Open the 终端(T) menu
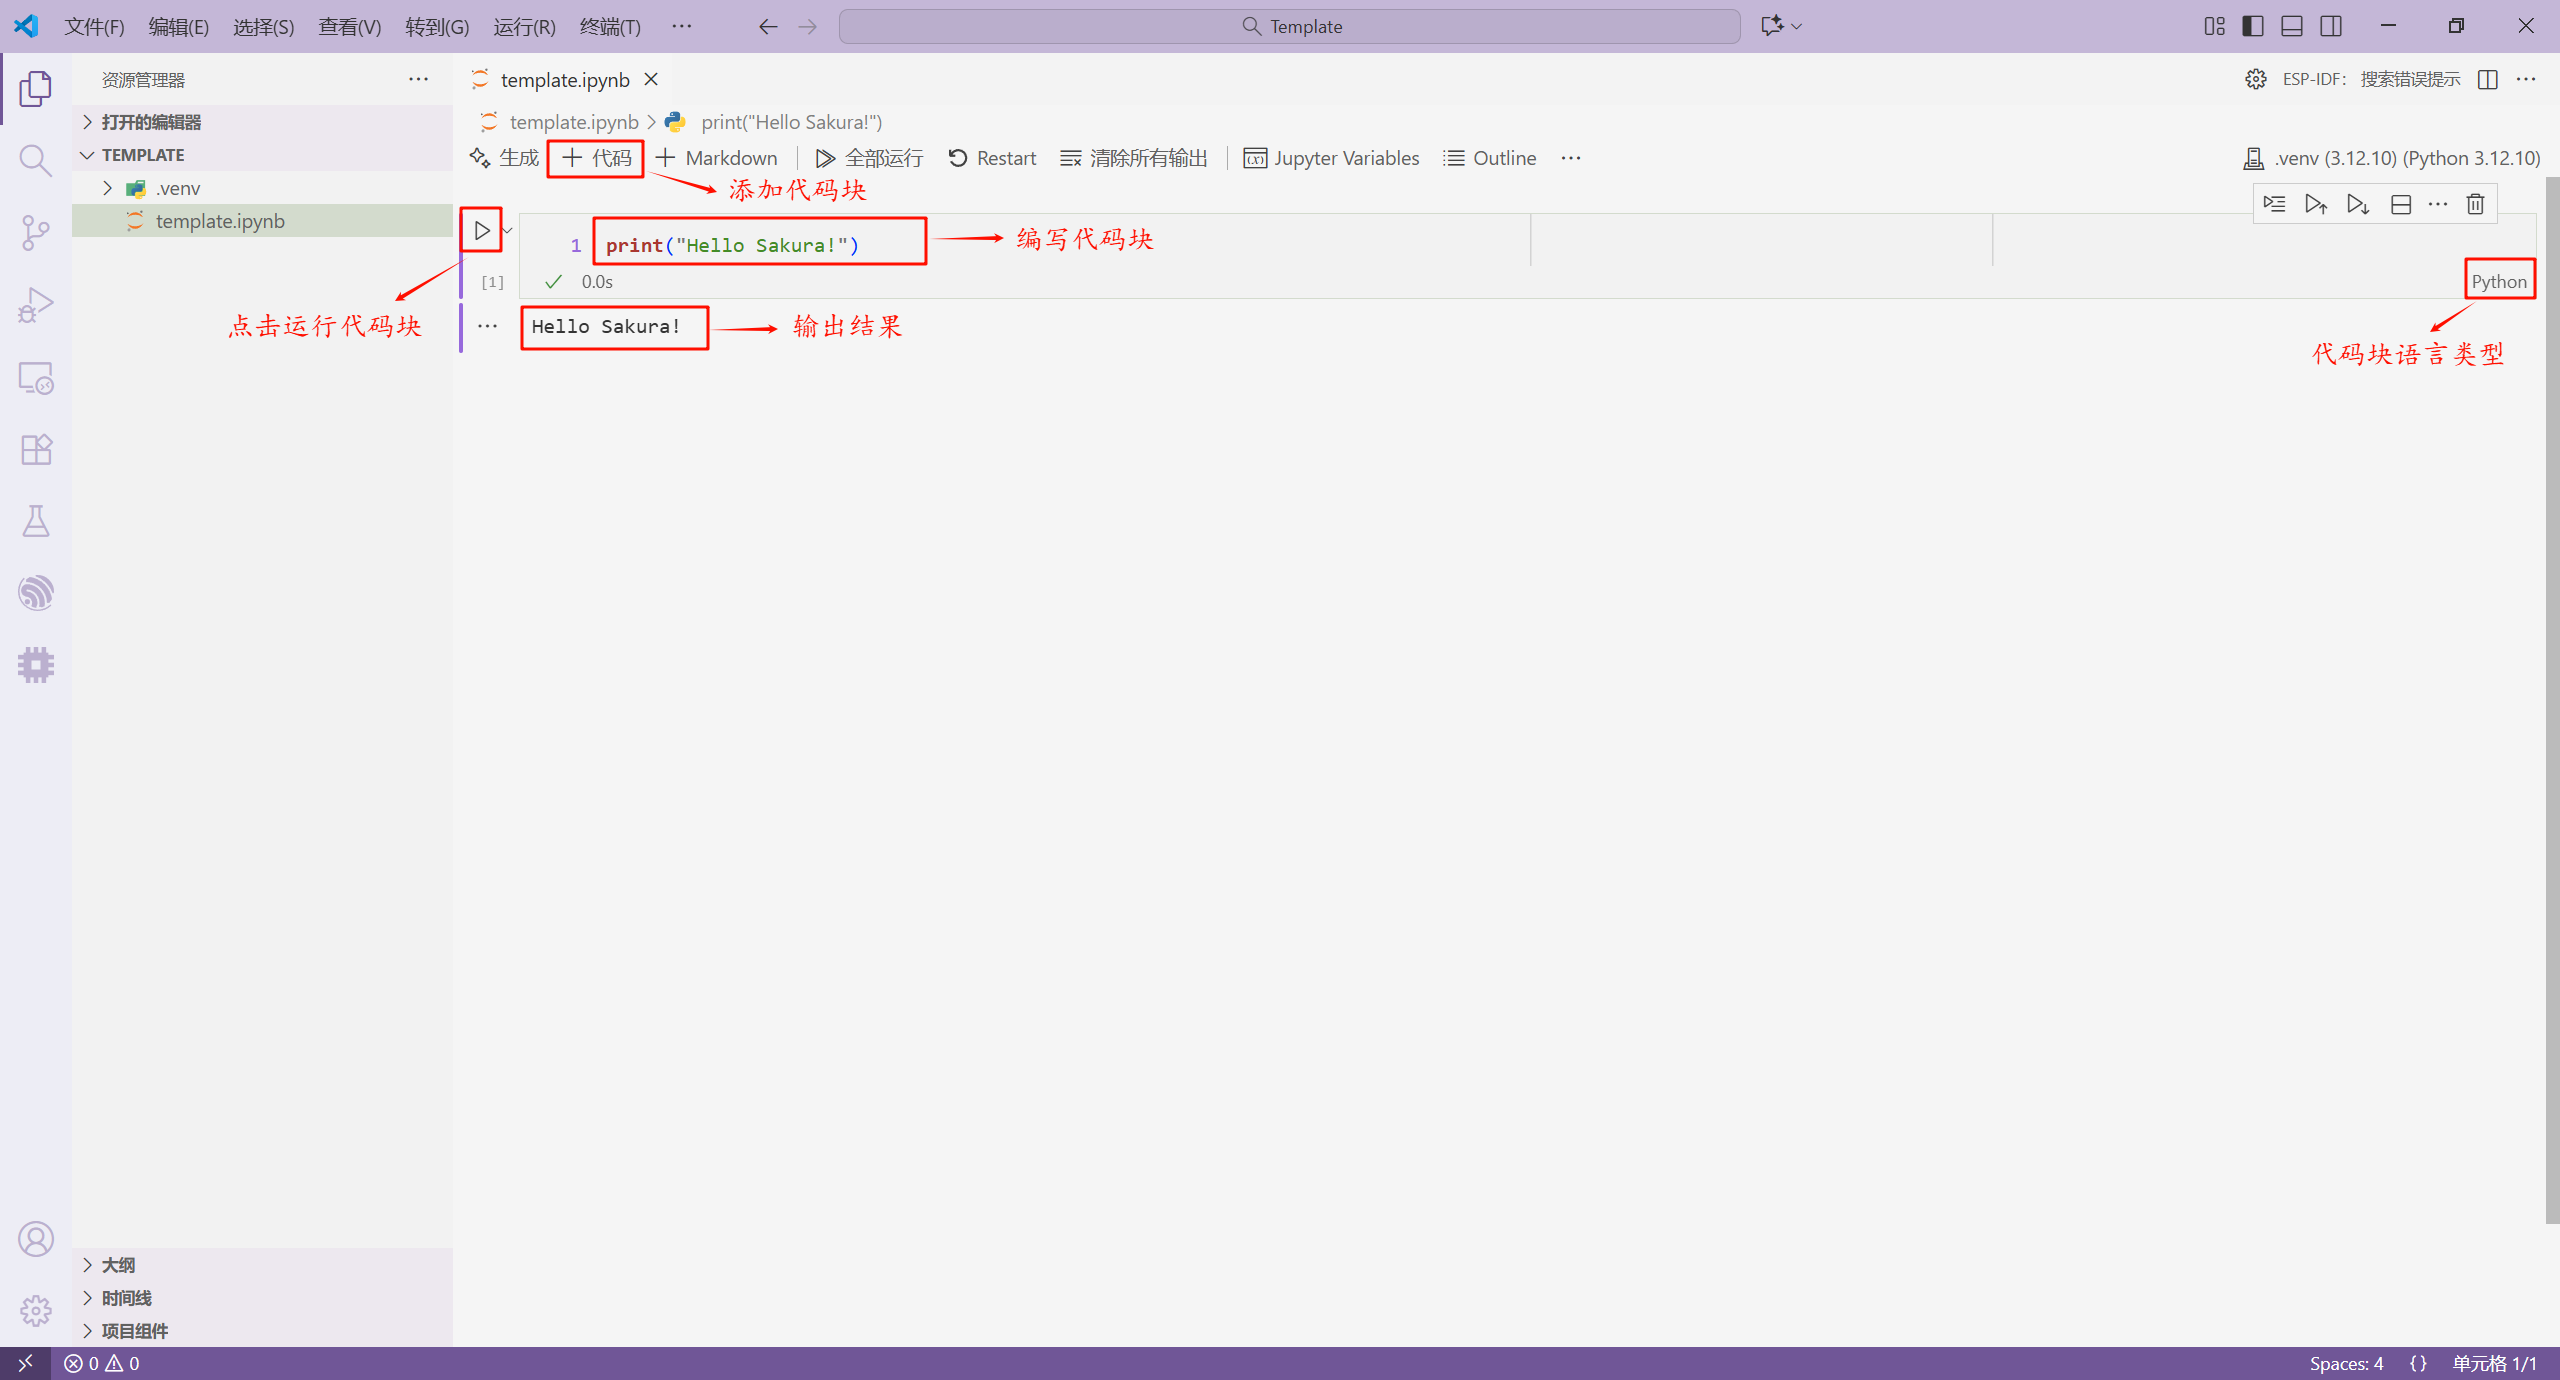Screen dimensions: 2560x1380 click(611, 27)
